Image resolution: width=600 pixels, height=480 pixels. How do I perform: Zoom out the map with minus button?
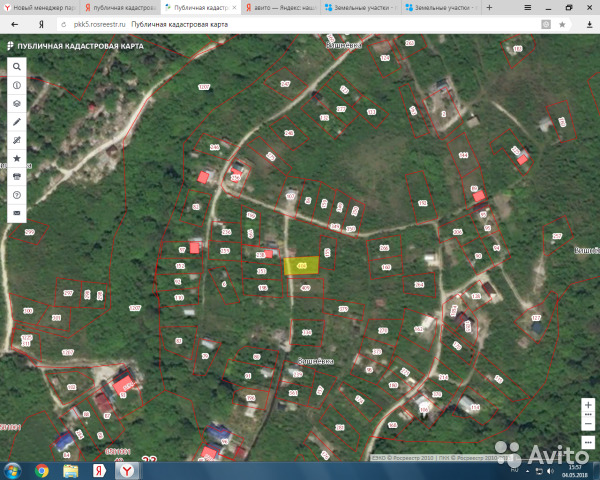pyautogui.click(x=588, y=424)
